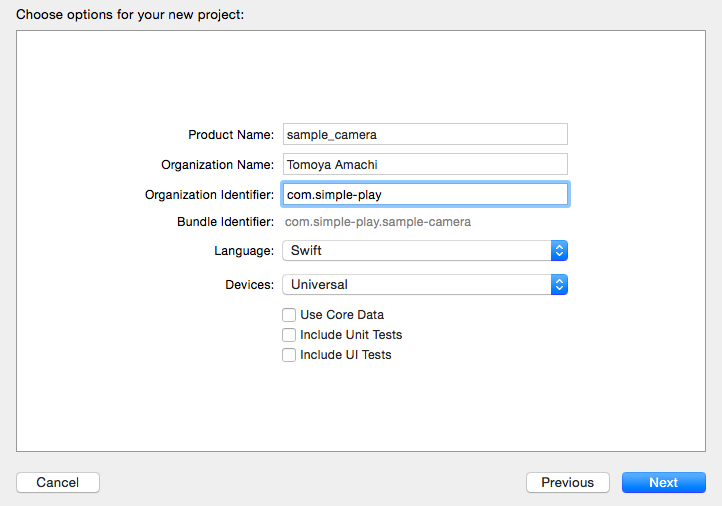The height and width of the screenshot is (506, 722).
Task: Focus the Organization Name input field
Action: pos(424,164)
